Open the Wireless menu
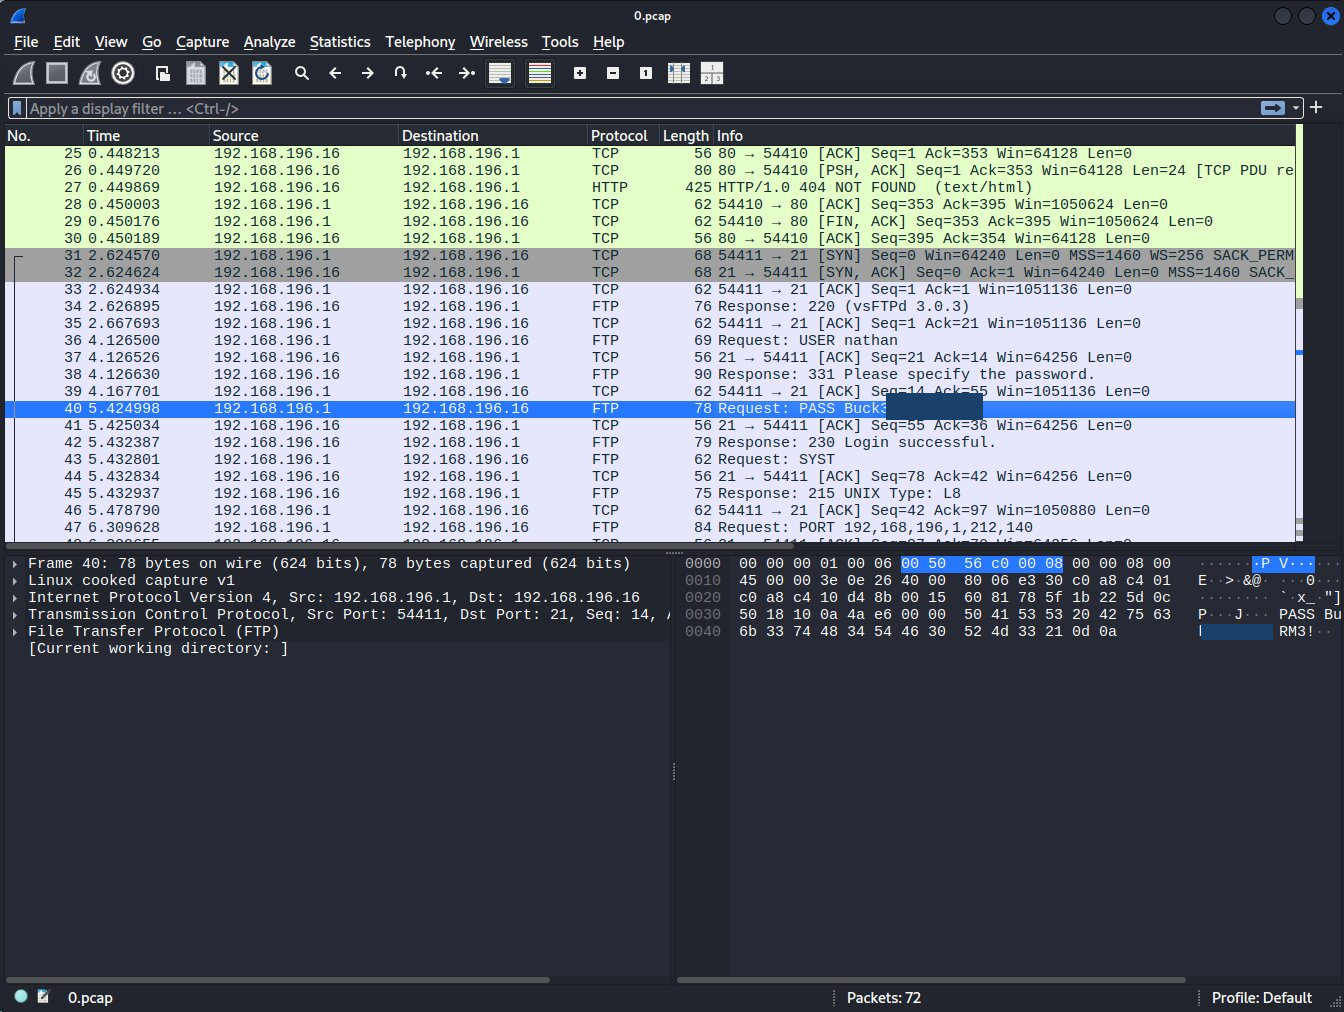This screenshot has width=1344, height=1012. [x=499, y=42]
